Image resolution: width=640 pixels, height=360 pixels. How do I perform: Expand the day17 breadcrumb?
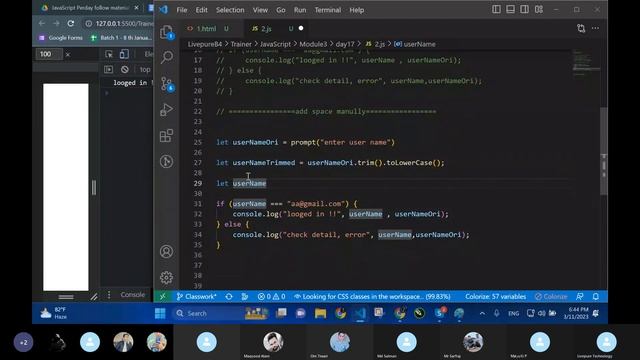click(x=345, y=44)
